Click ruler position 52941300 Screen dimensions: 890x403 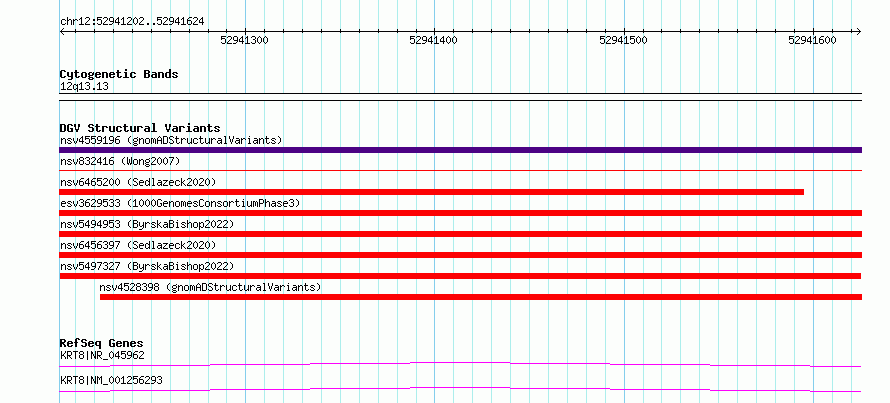tap(244, 41)
